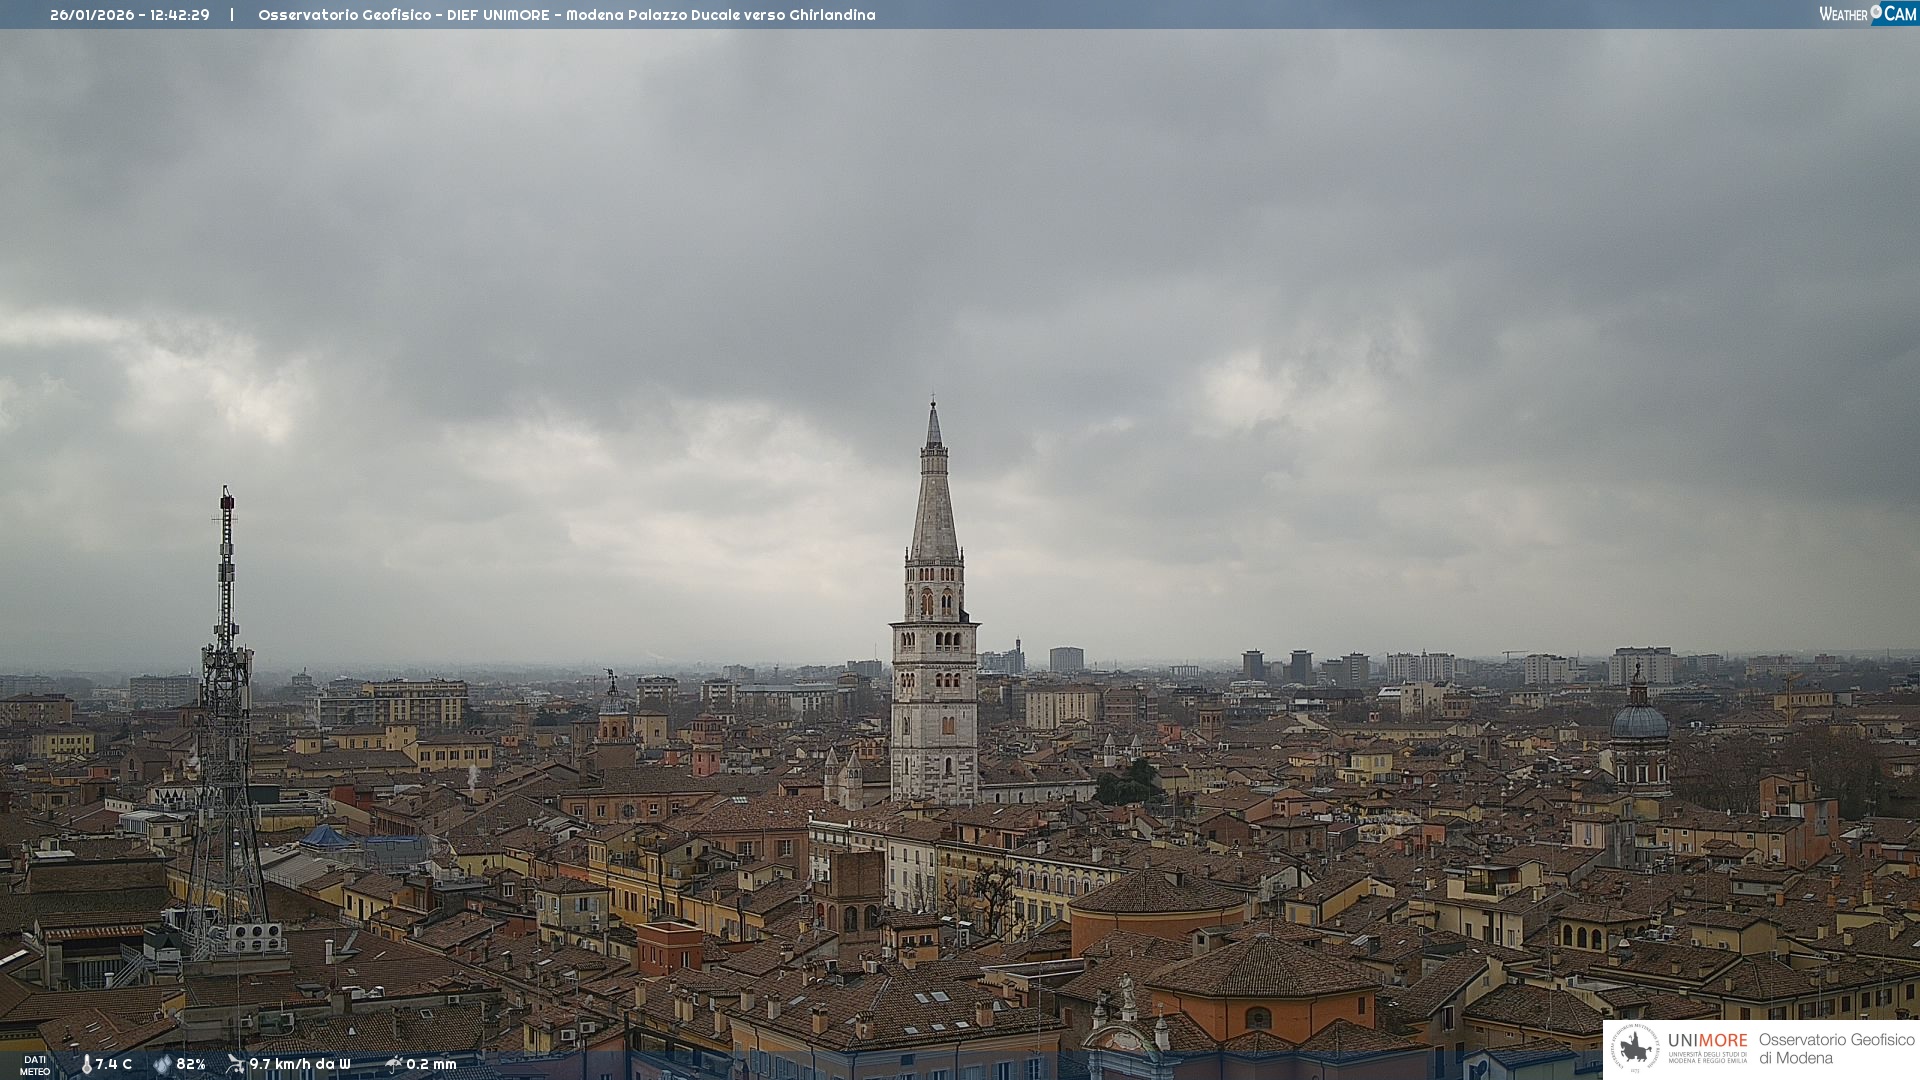The width and height of the screenshot is (1920, 1080).
Task: Click the CAM blue badge text
Action: coord(1900,14)
